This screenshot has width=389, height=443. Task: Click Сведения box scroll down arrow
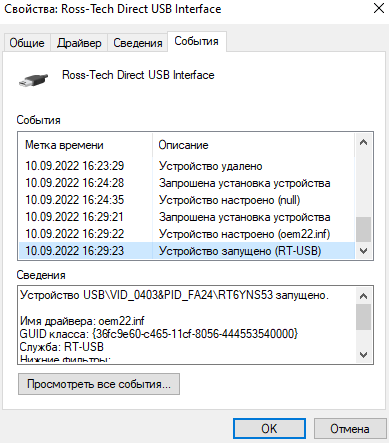(x=363, y=355)
